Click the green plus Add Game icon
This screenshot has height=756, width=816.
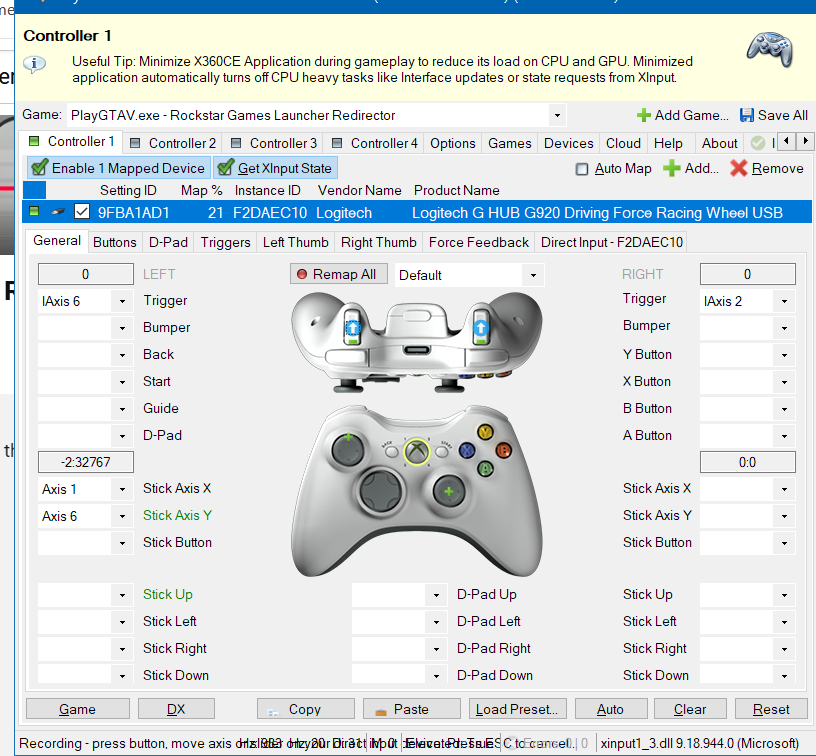[644, 115]
